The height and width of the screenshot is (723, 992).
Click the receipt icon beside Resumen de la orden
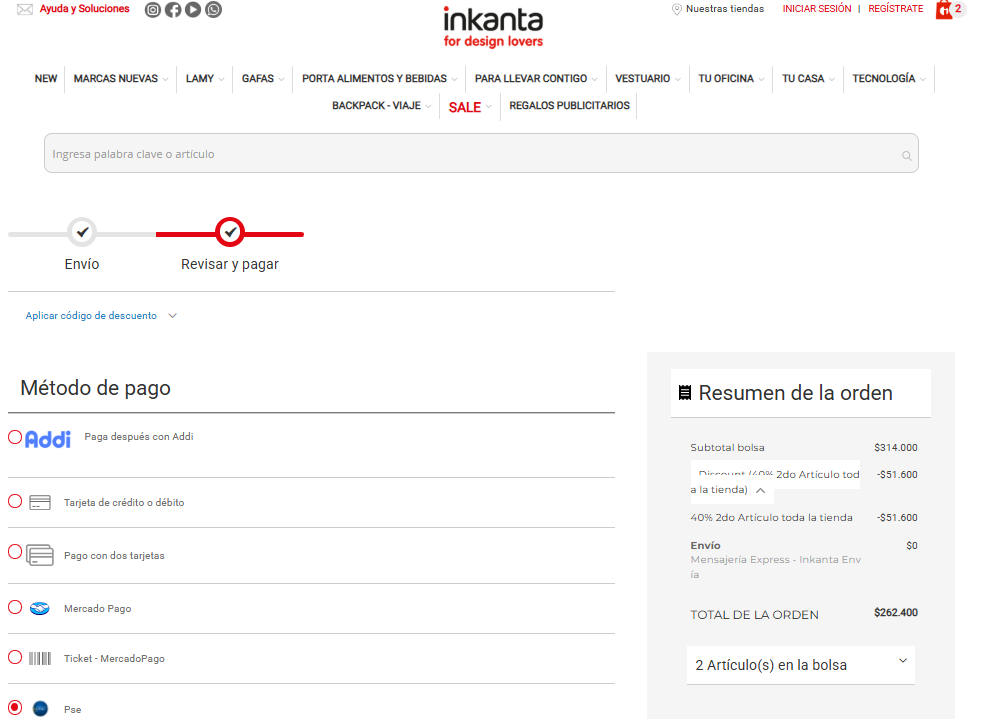pos(685,393)
